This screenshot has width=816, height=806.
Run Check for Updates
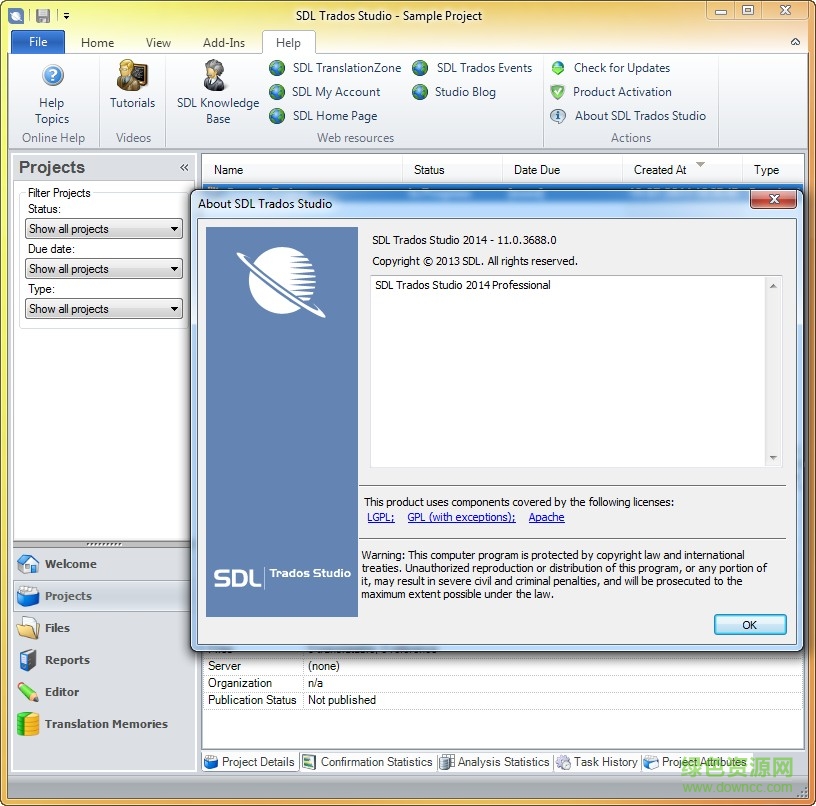pos(620,68)
